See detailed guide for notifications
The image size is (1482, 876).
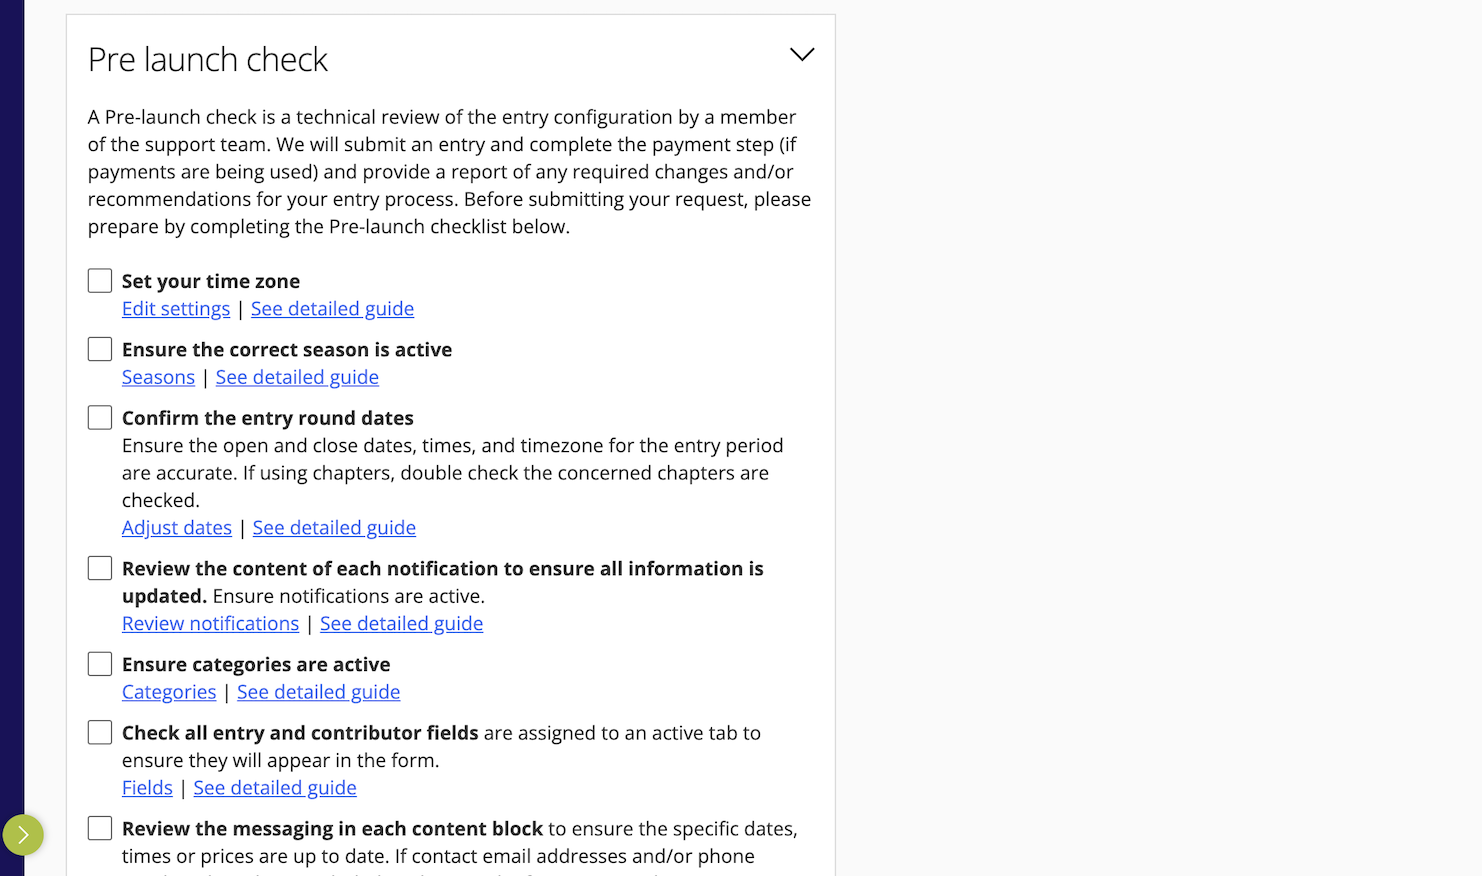click(x=401, y=624)
